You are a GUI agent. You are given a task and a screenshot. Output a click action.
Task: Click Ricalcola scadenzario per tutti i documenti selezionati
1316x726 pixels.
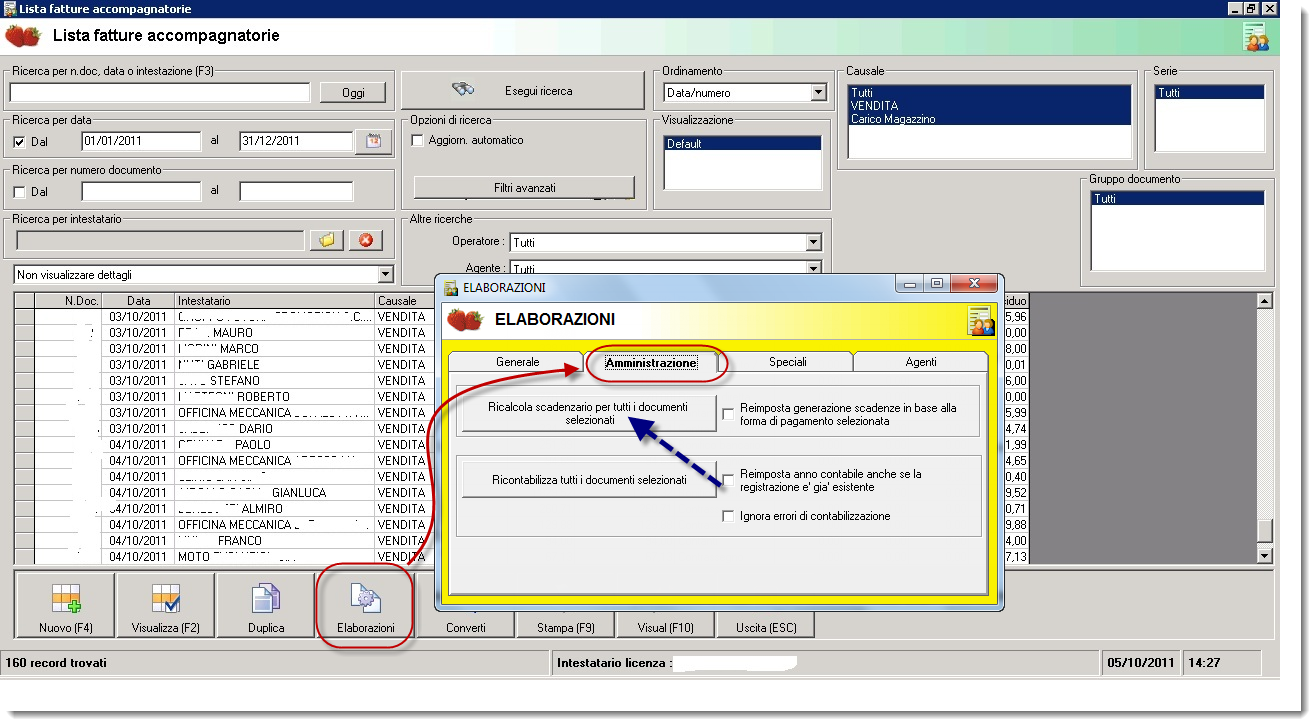(x=588, y=413)
